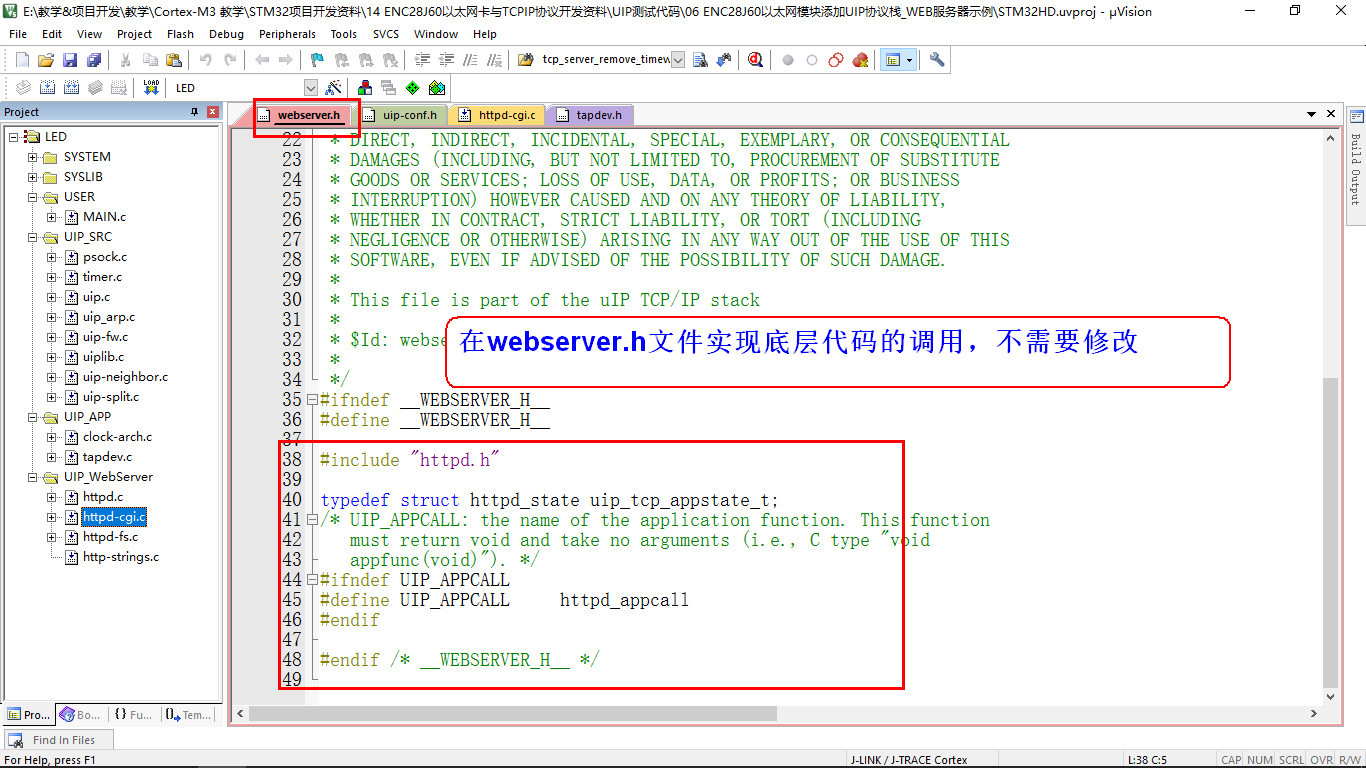Image resolution: width=1366 pixels, height=768 pixels.
Task: Expand the SYSTEM folder in project tree
Action: click(x=33, y=157)
